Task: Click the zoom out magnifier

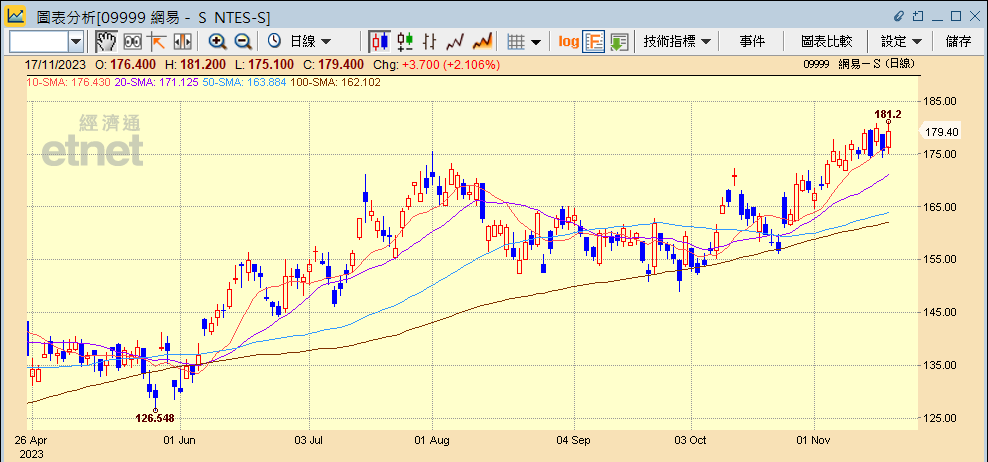Action: pos(242,41)
